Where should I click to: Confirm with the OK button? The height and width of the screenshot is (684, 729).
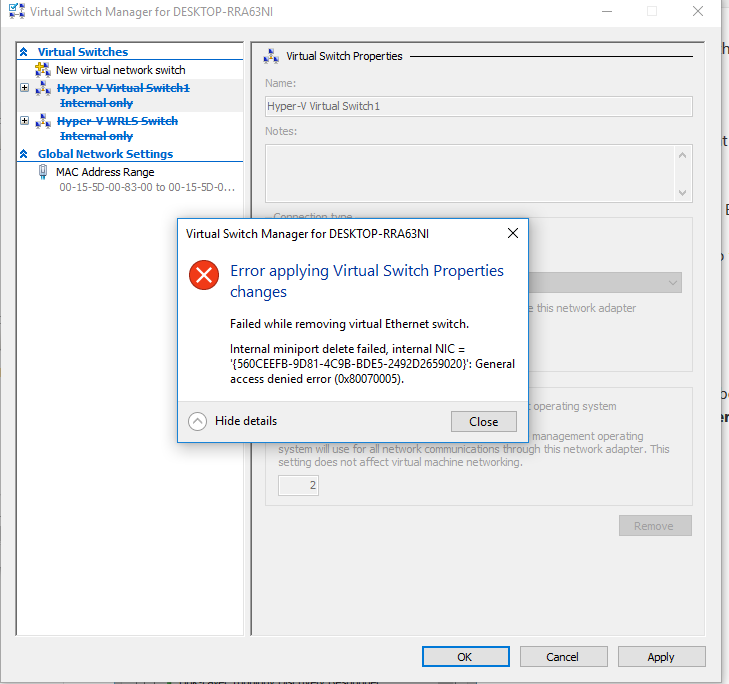[x=465, y=657]
